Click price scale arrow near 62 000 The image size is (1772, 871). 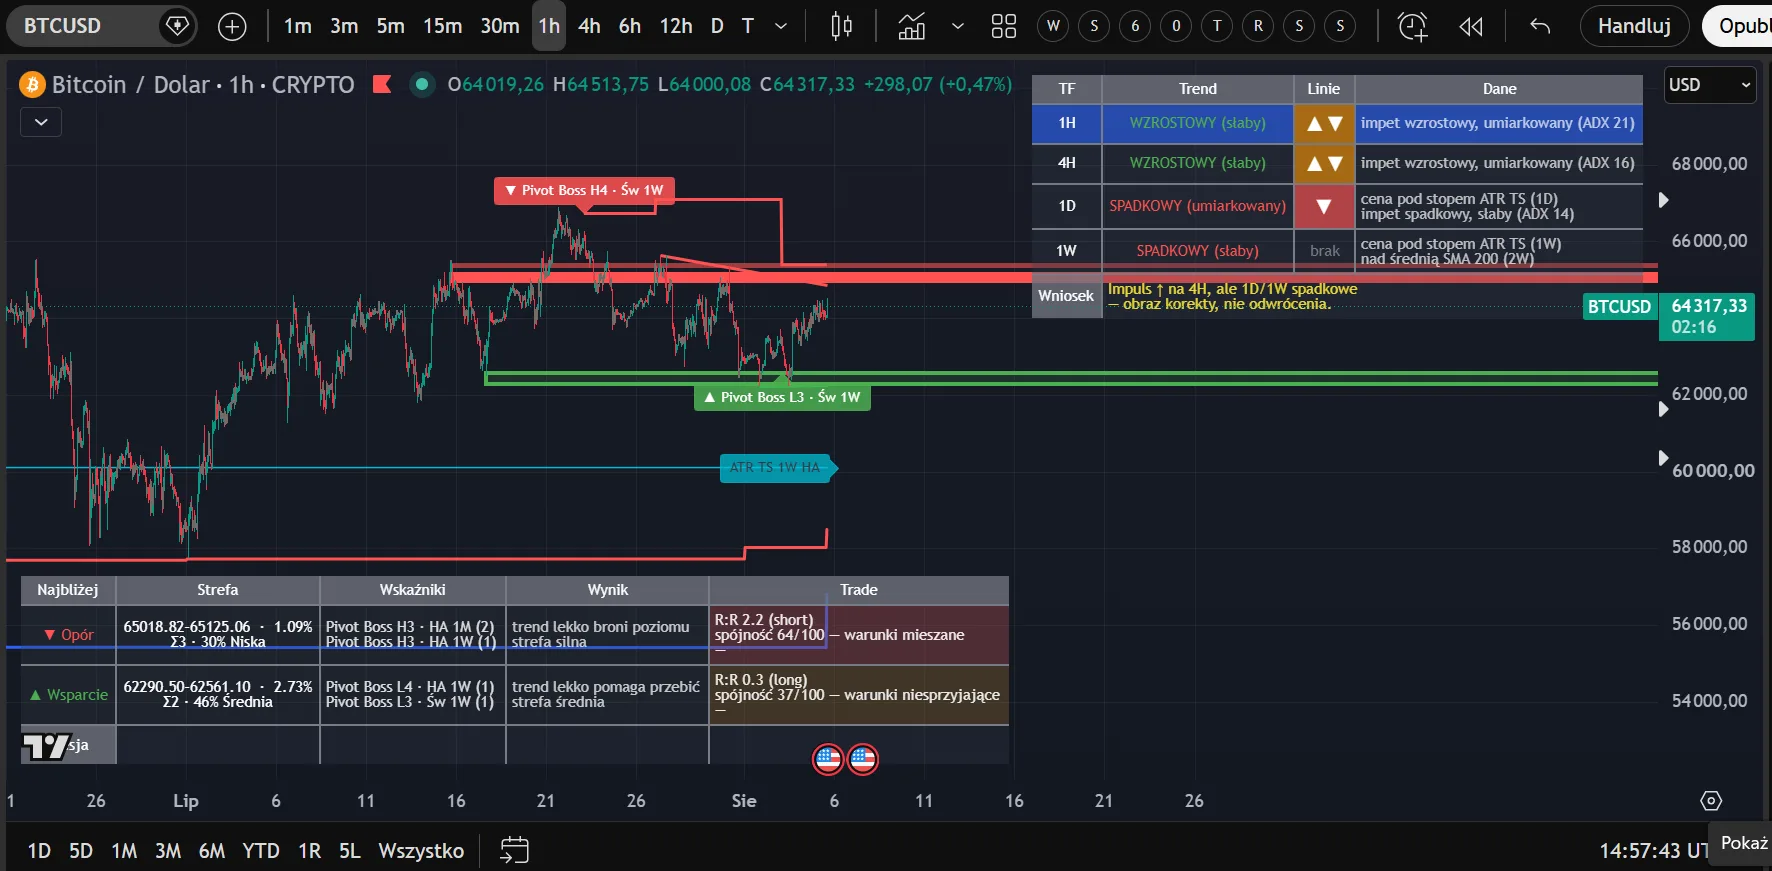[x=1663, y=409]
